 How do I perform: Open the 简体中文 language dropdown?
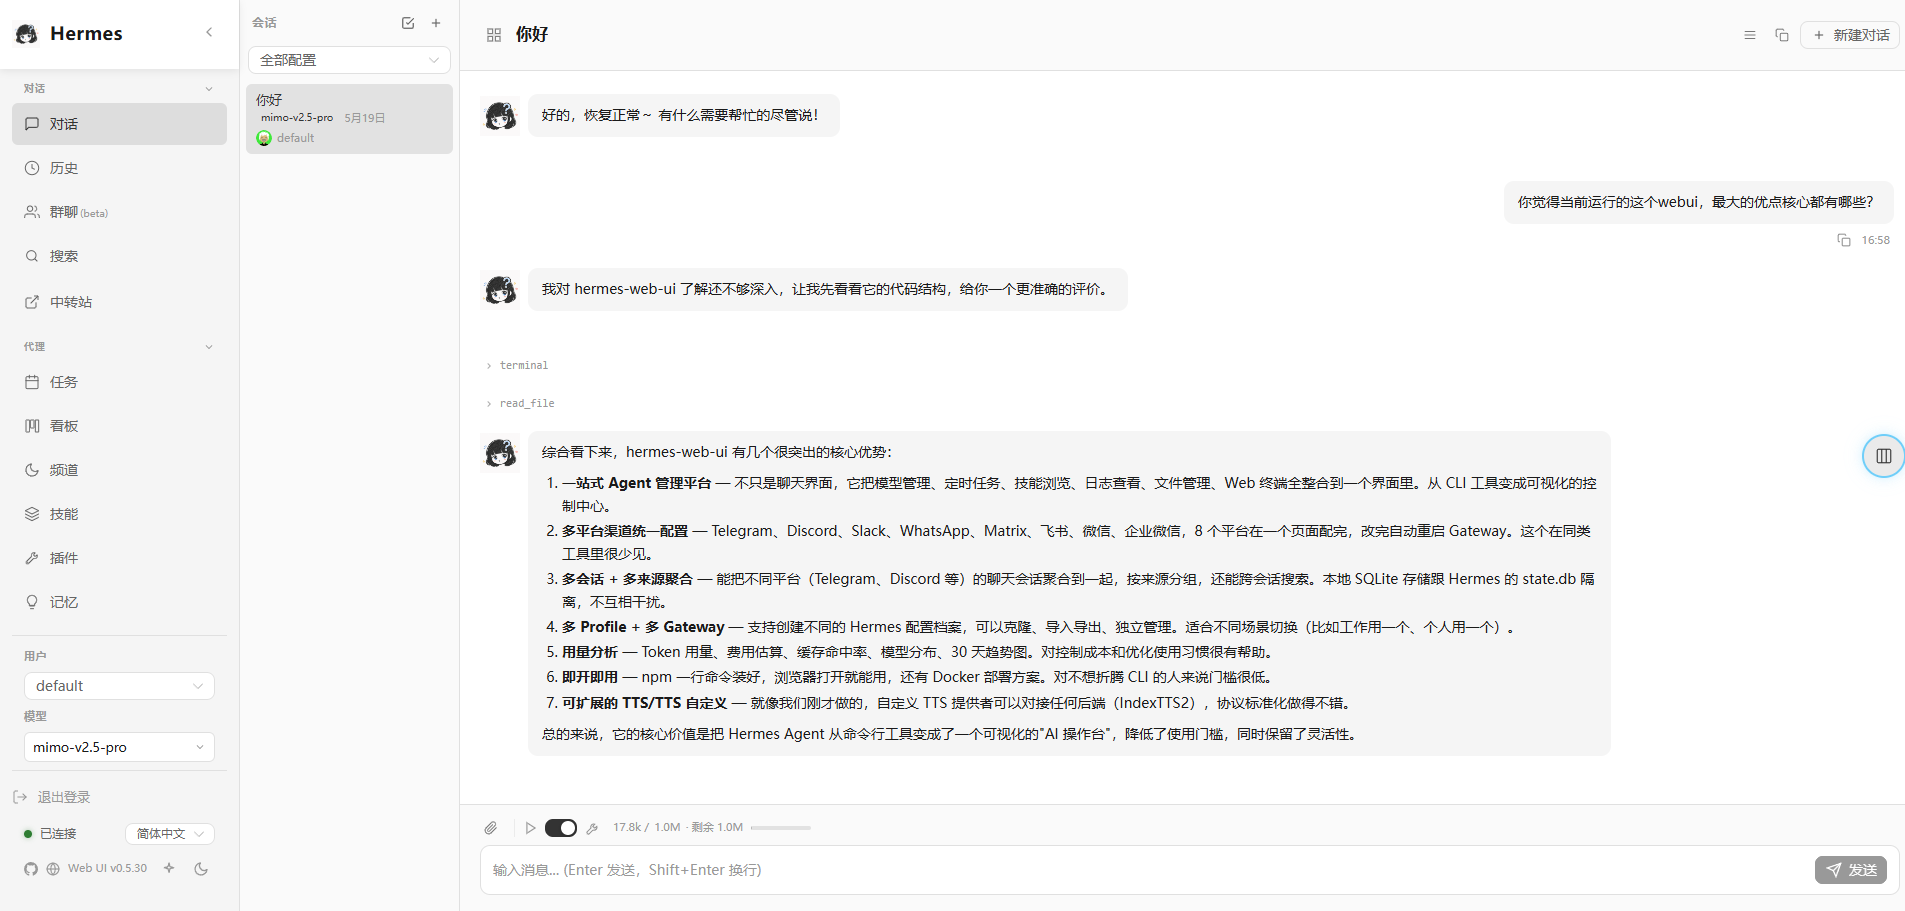(x=170, y=834)
